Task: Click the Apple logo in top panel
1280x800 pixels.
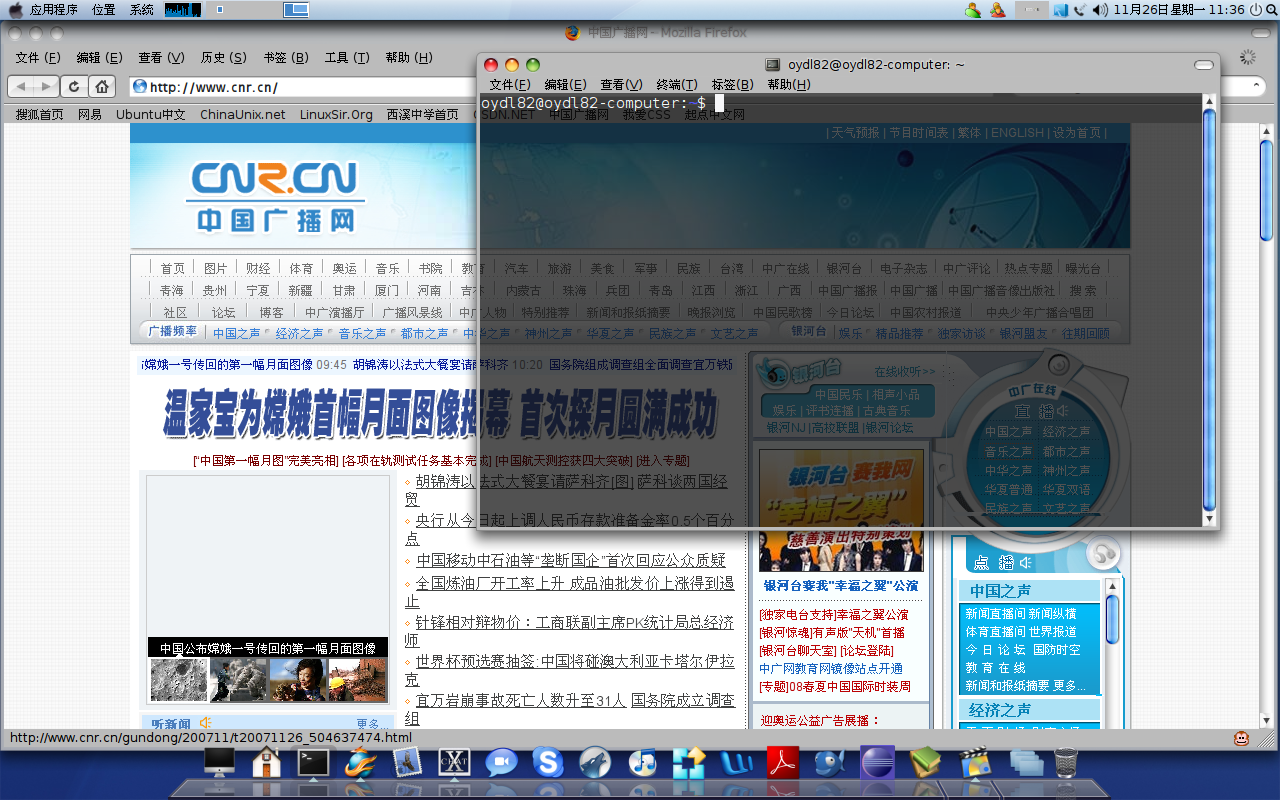Action: [15, 9]
